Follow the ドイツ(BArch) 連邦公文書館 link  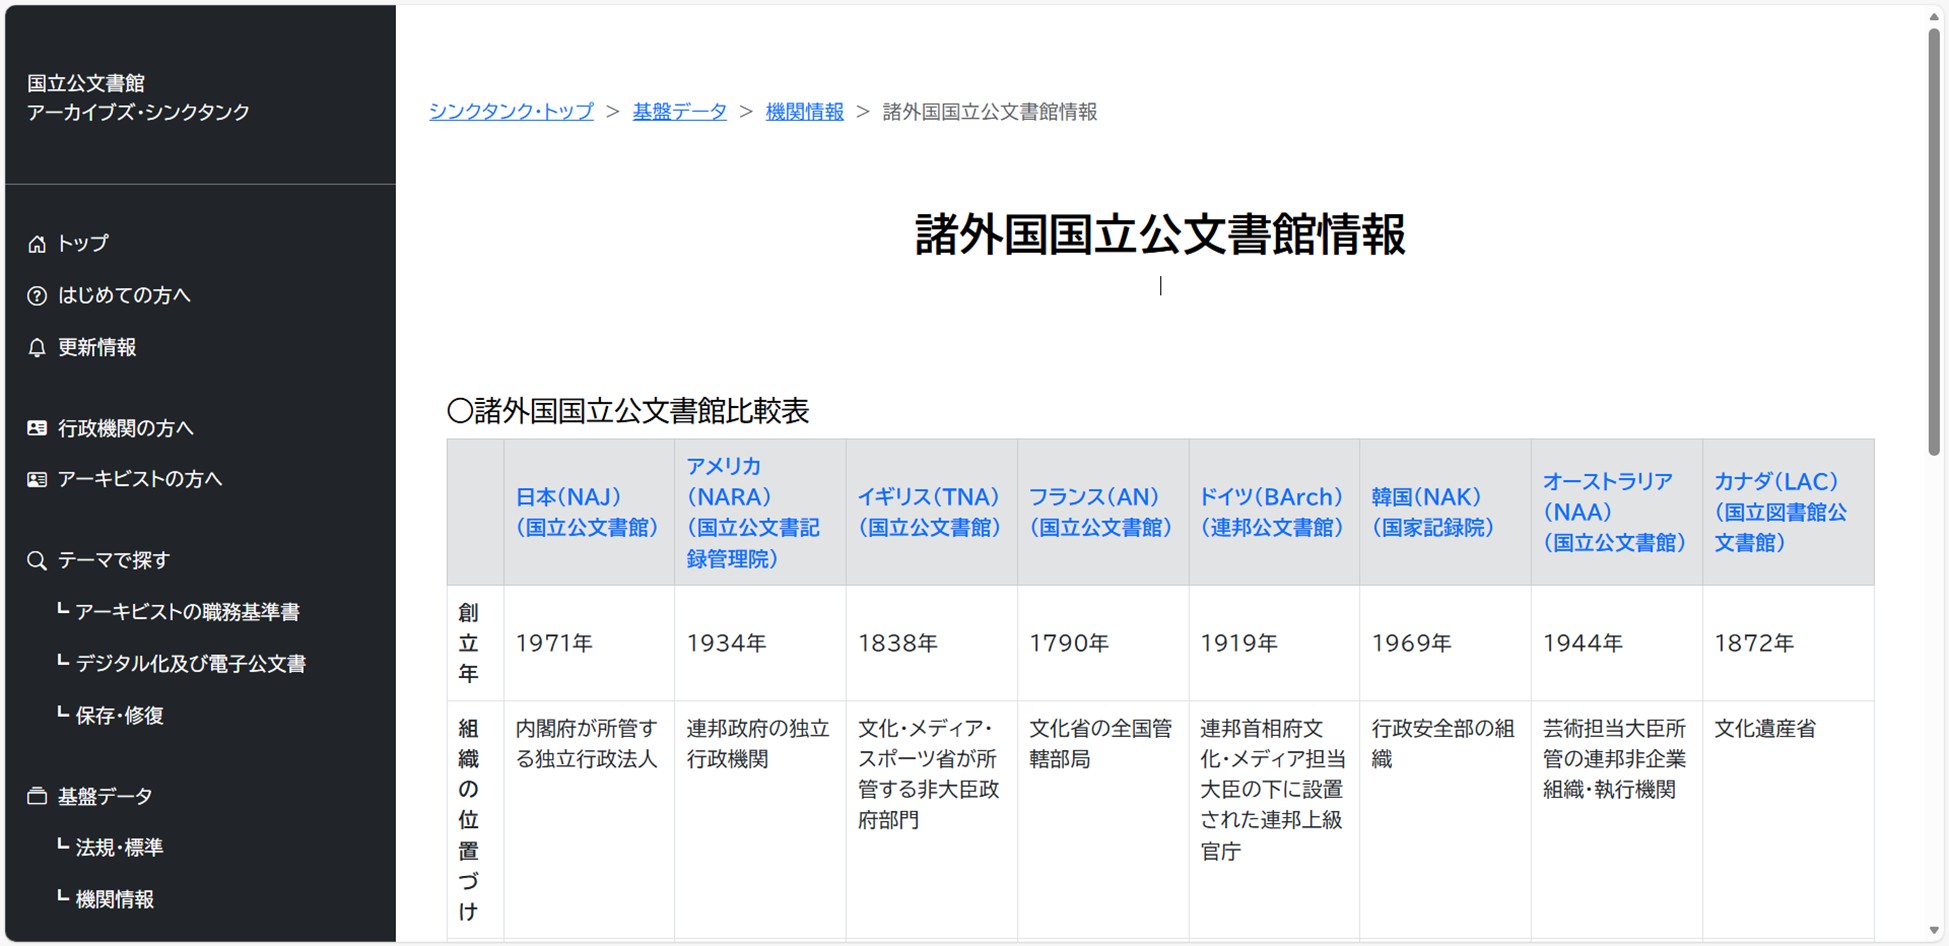click(1271, 512)
